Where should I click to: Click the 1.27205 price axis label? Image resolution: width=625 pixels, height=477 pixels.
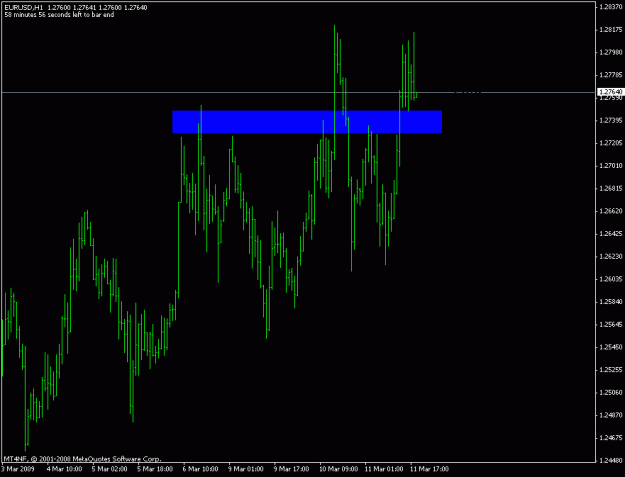(x=611, y=143)
